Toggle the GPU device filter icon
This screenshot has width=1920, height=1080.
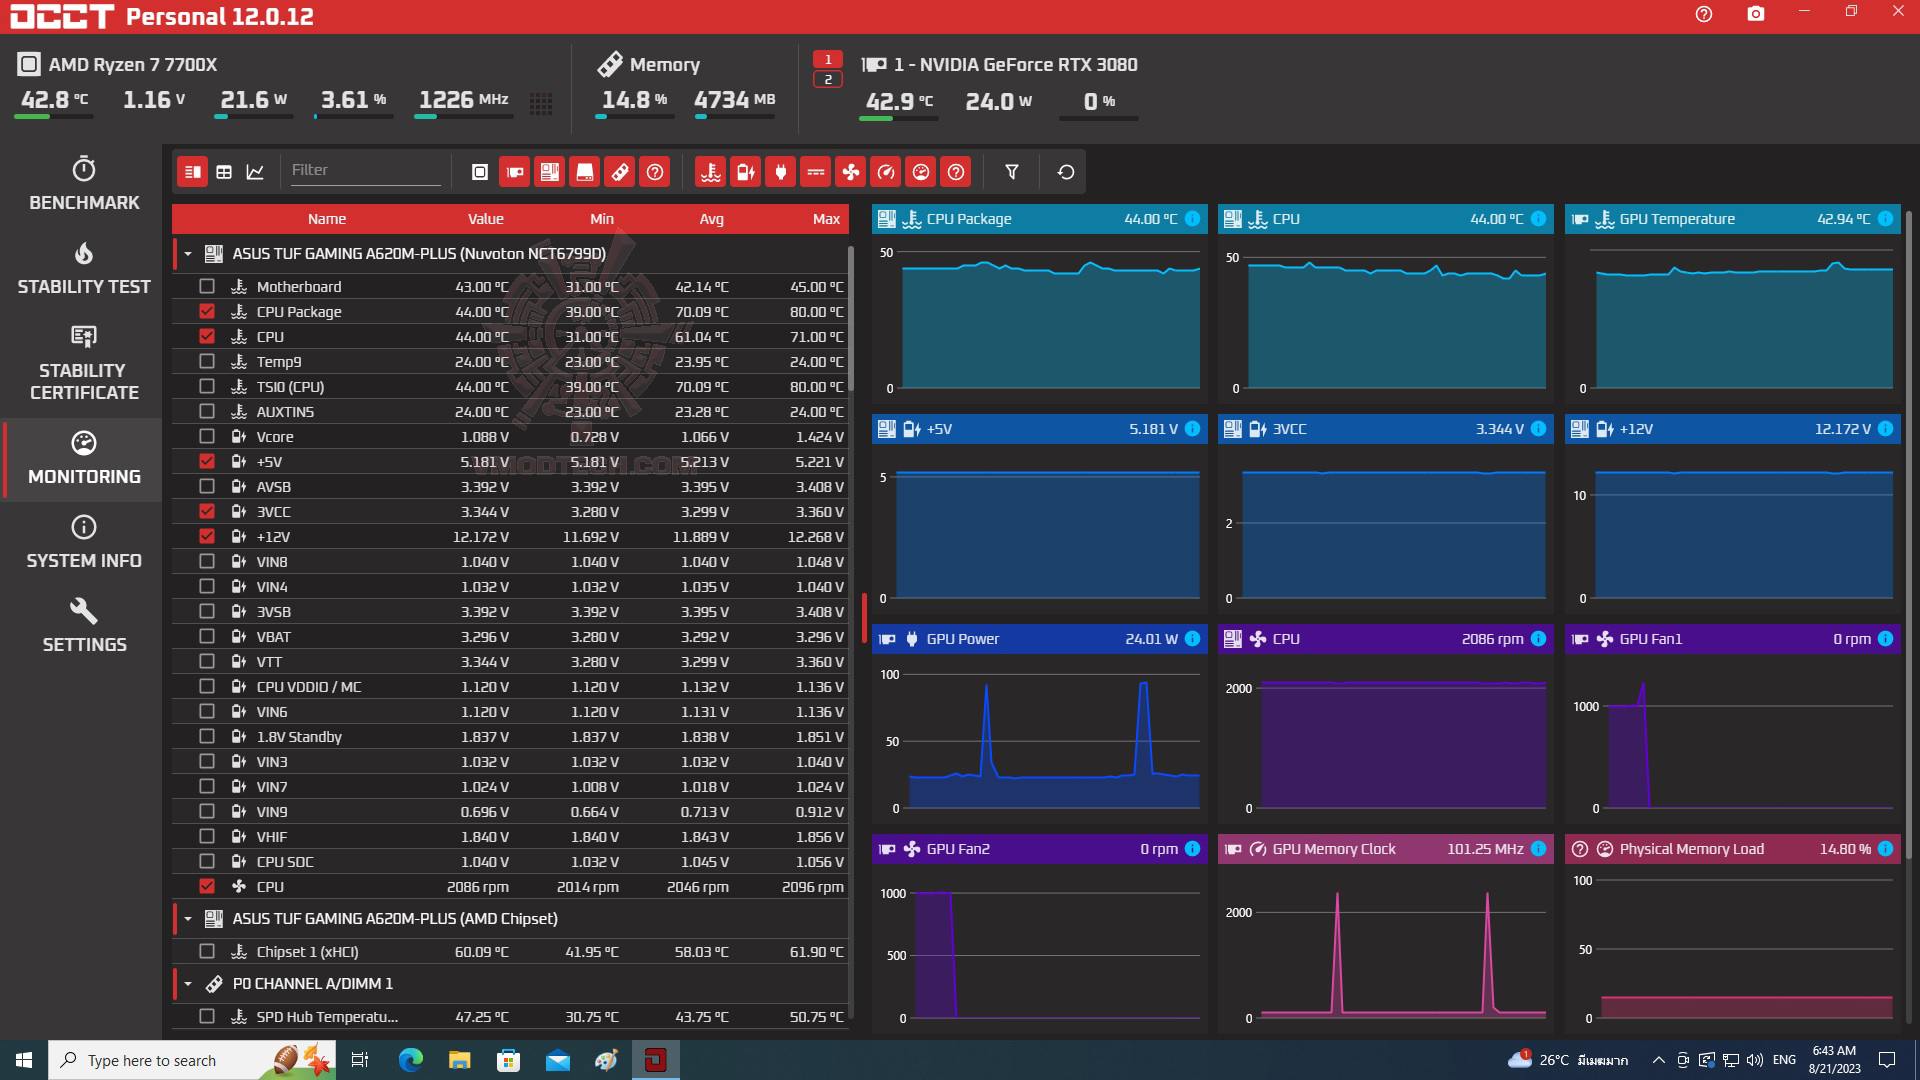514,172
